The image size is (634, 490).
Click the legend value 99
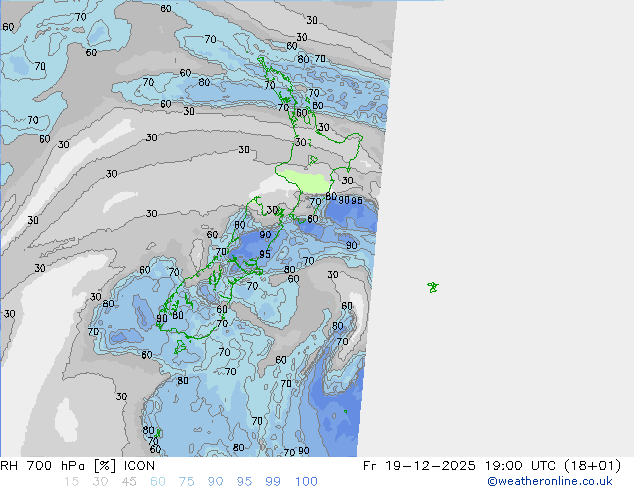coord(273,482)
